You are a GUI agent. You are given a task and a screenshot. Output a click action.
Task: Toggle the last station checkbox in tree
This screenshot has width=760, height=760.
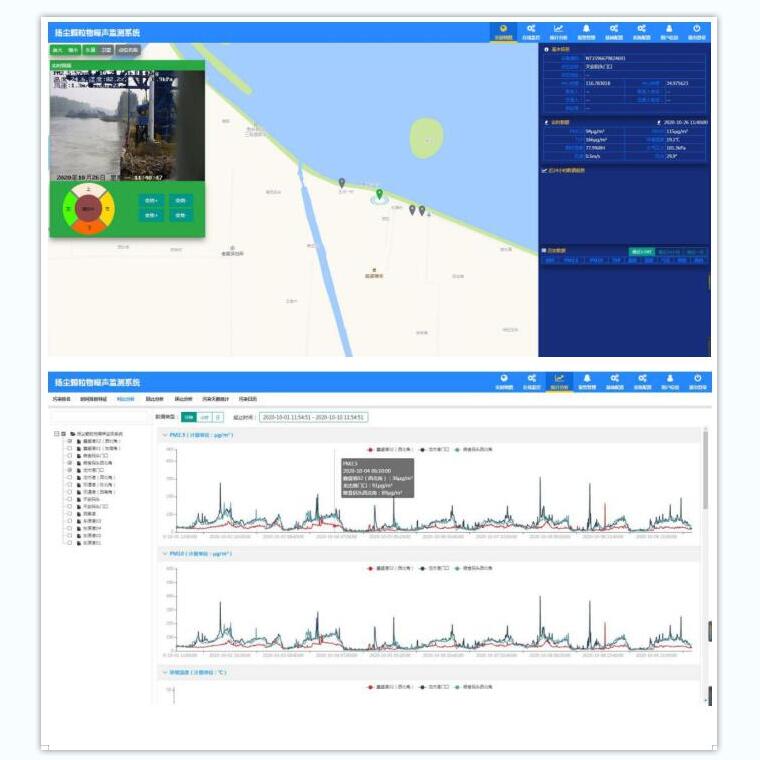point(69,542)
